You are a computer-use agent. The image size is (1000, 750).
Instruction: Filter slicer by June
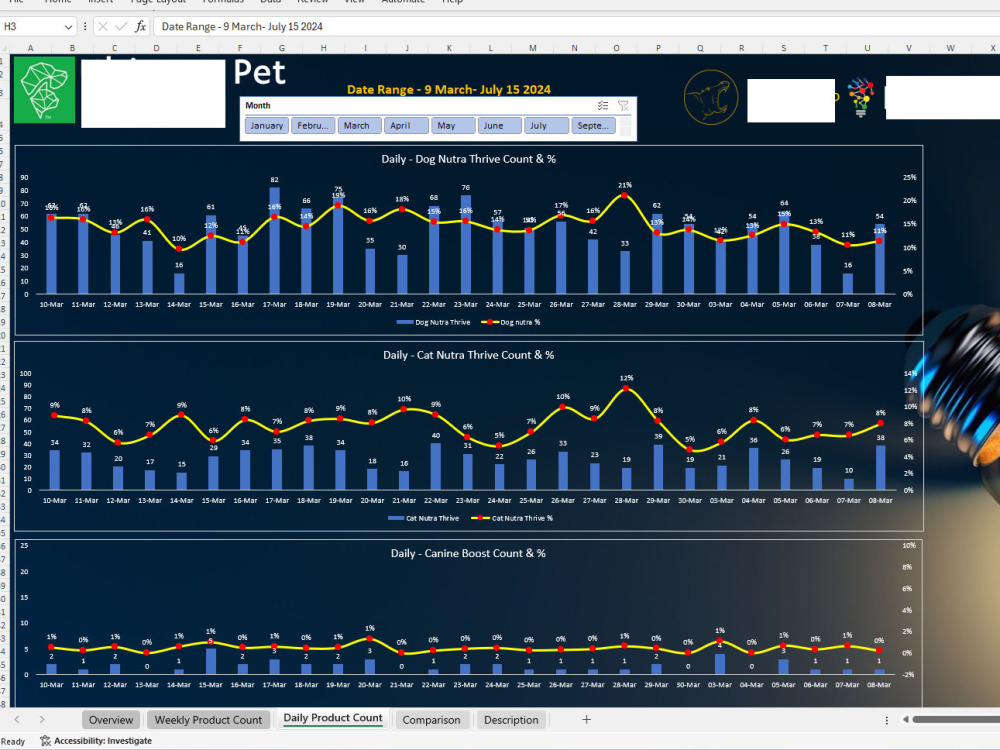click(x=500, y=126)
